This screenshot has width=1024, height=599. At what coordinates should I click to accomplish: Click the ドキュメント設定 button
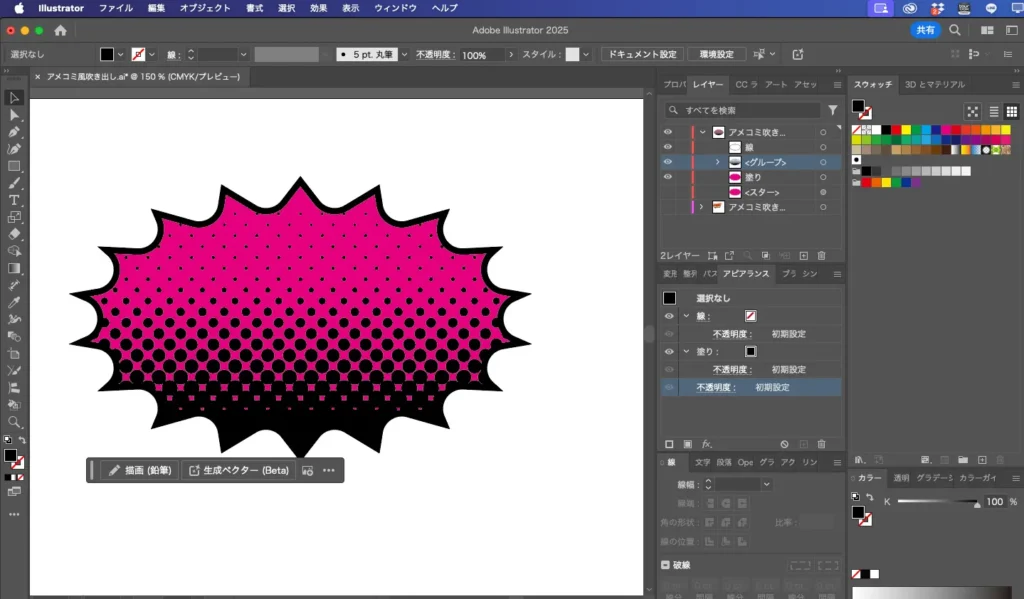tap(642, 54)
